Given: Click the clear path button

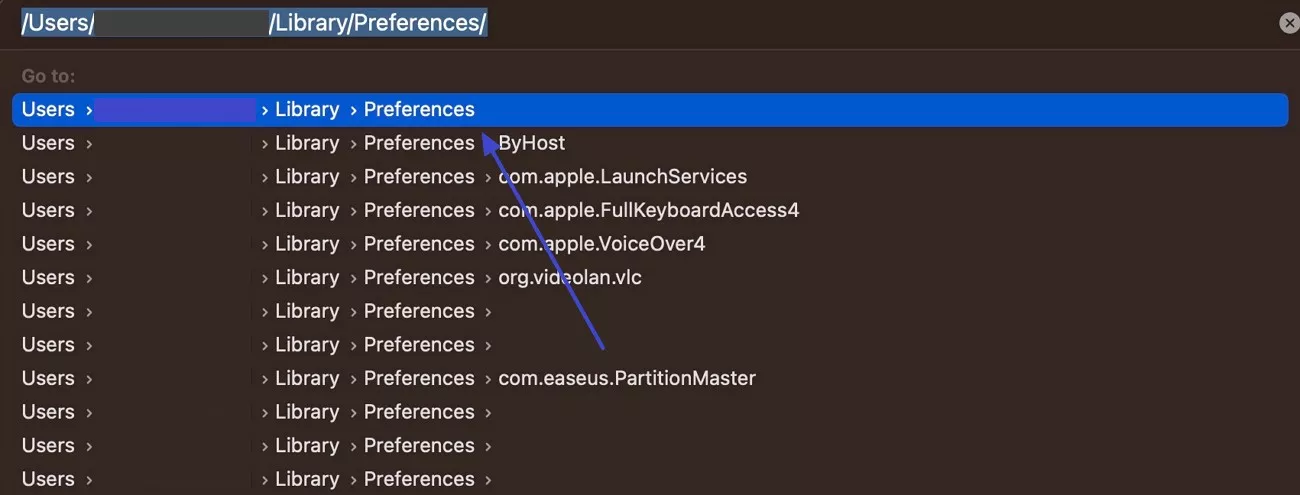Looking at the screenshot, I should point(1289,23).
